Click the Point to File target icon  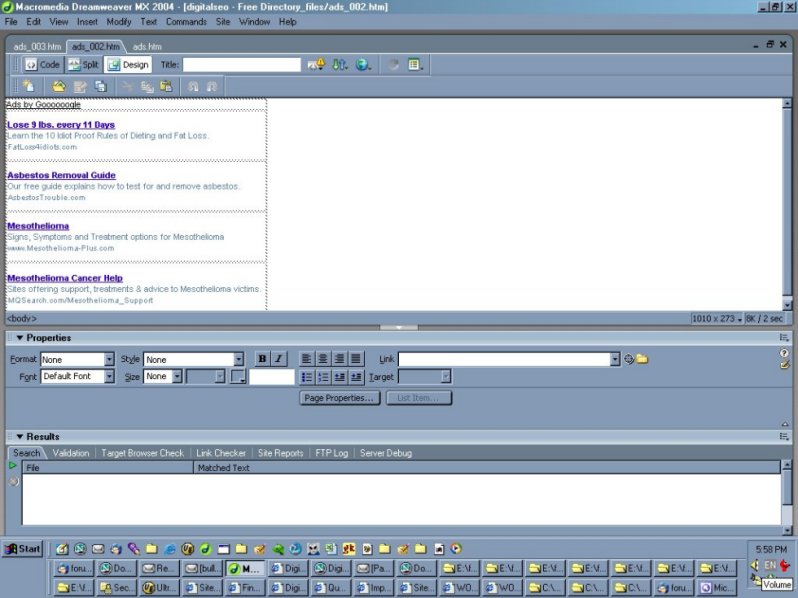coord(629,359)
